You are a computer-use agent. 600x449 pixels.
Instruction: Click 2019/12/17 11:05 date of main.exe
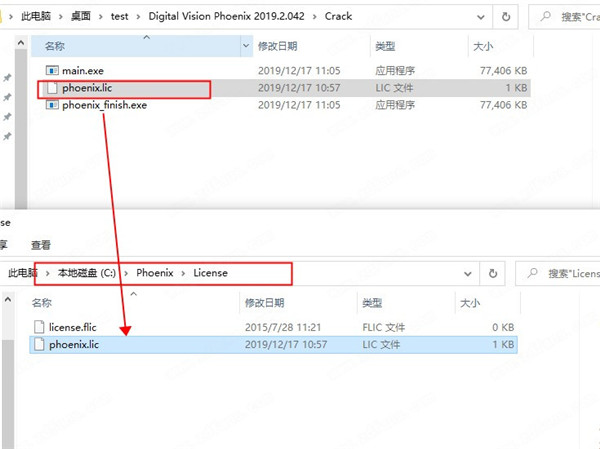pyautogui.click(x=299, y=71)
